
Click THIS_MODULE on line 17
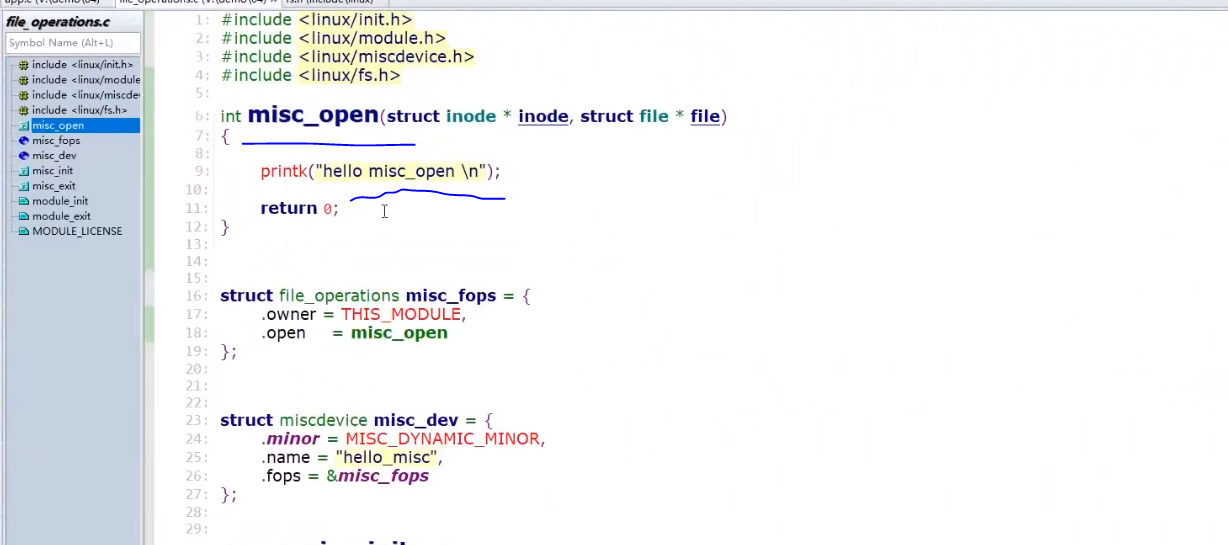pos(401,314)
